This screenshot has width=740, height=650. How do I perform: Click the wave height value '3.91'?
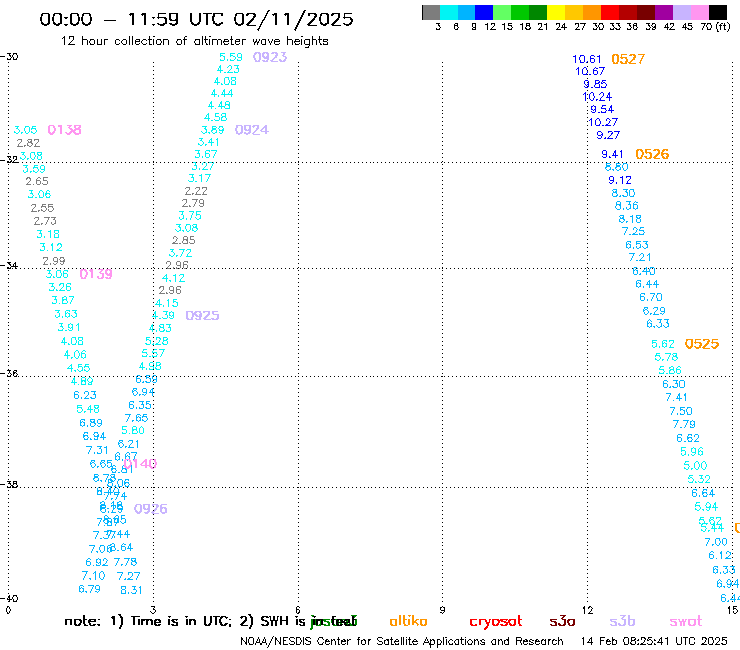click(69, 328)
